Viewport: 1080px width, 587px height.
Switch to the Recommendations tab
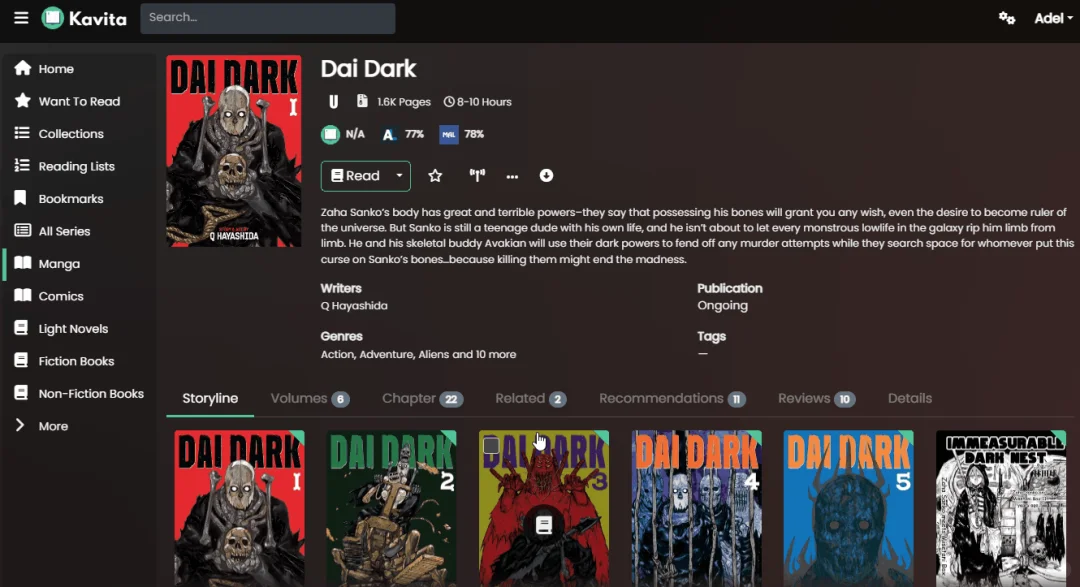pyautogui.click(x=672, y=399)
